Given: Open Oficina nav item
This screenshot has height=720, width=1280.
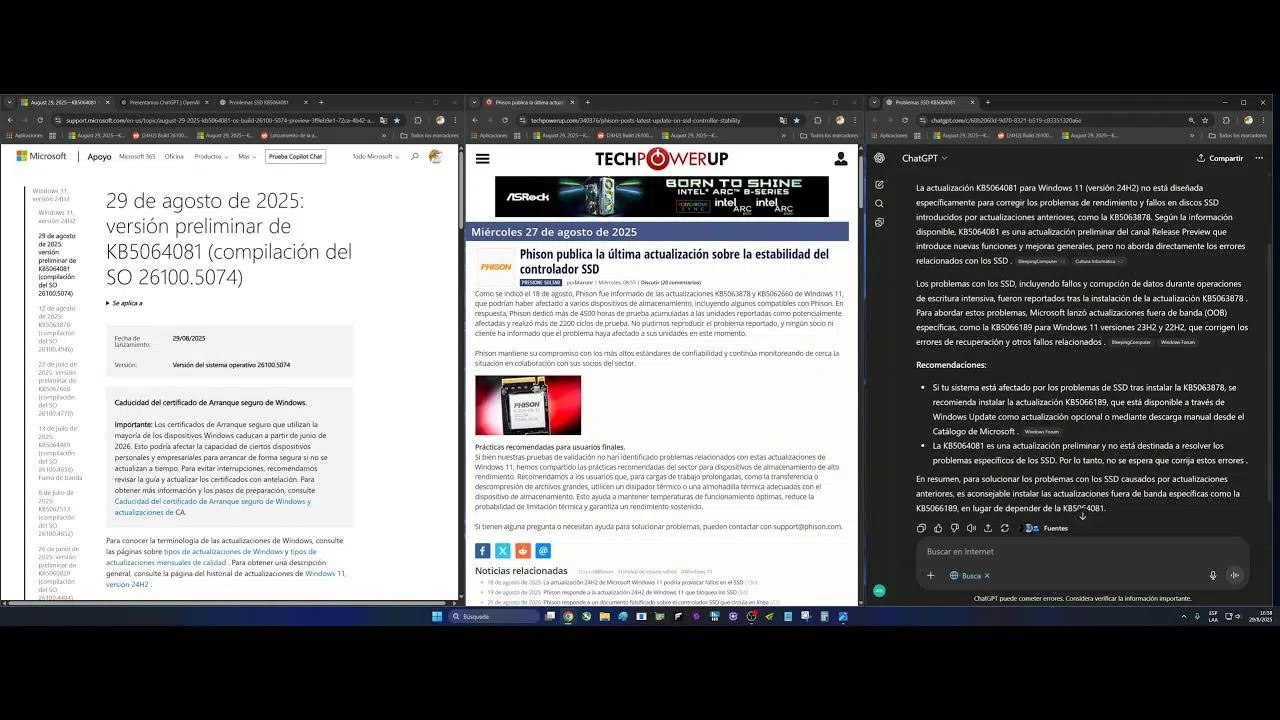Looking at the screenshot, I should [174, 157].
